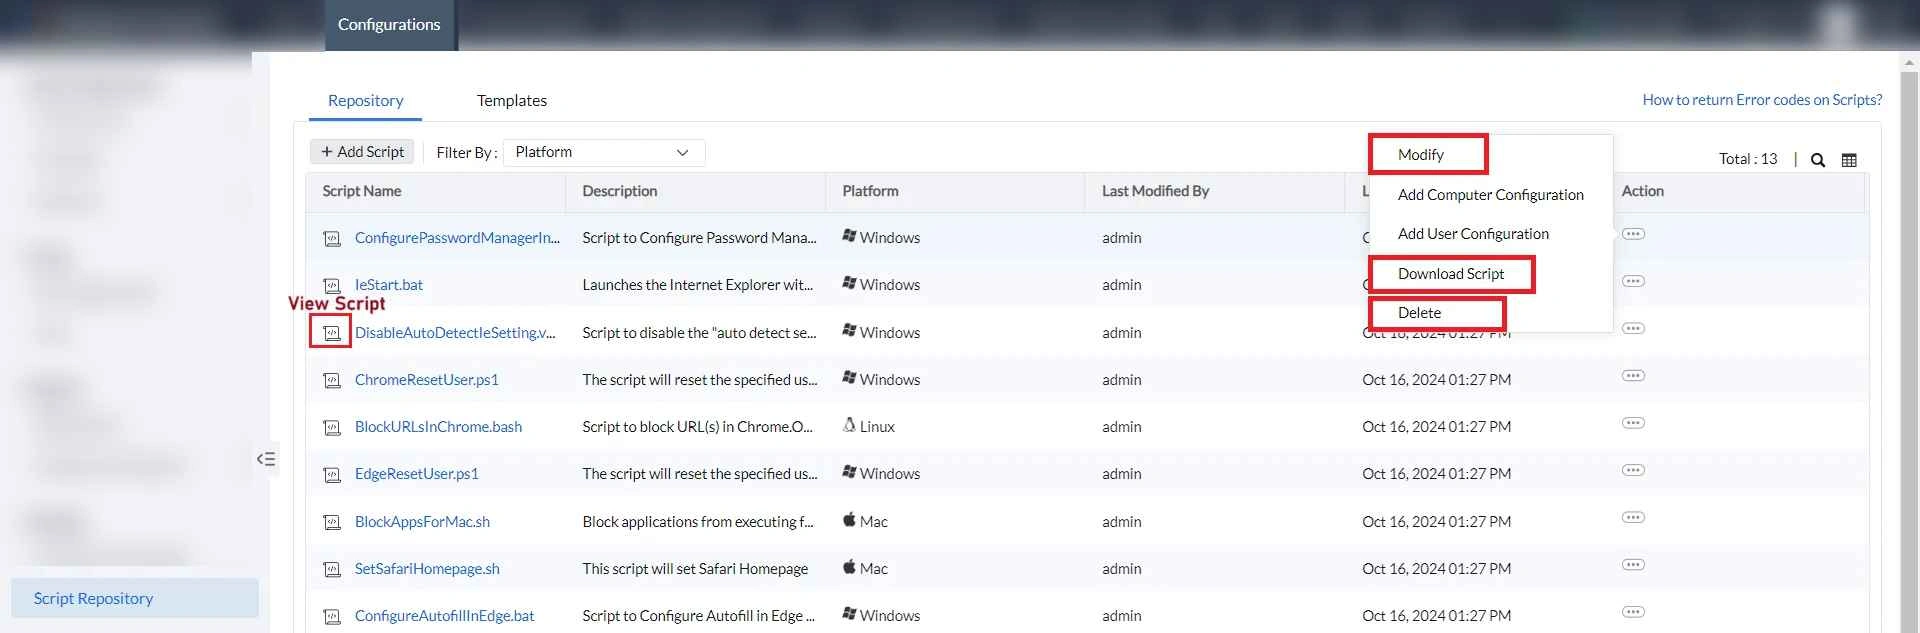Click the search magnifier icon
Image resolution: width=1920 pixels, height=633 pixels.
click(x=1818, y=160)
